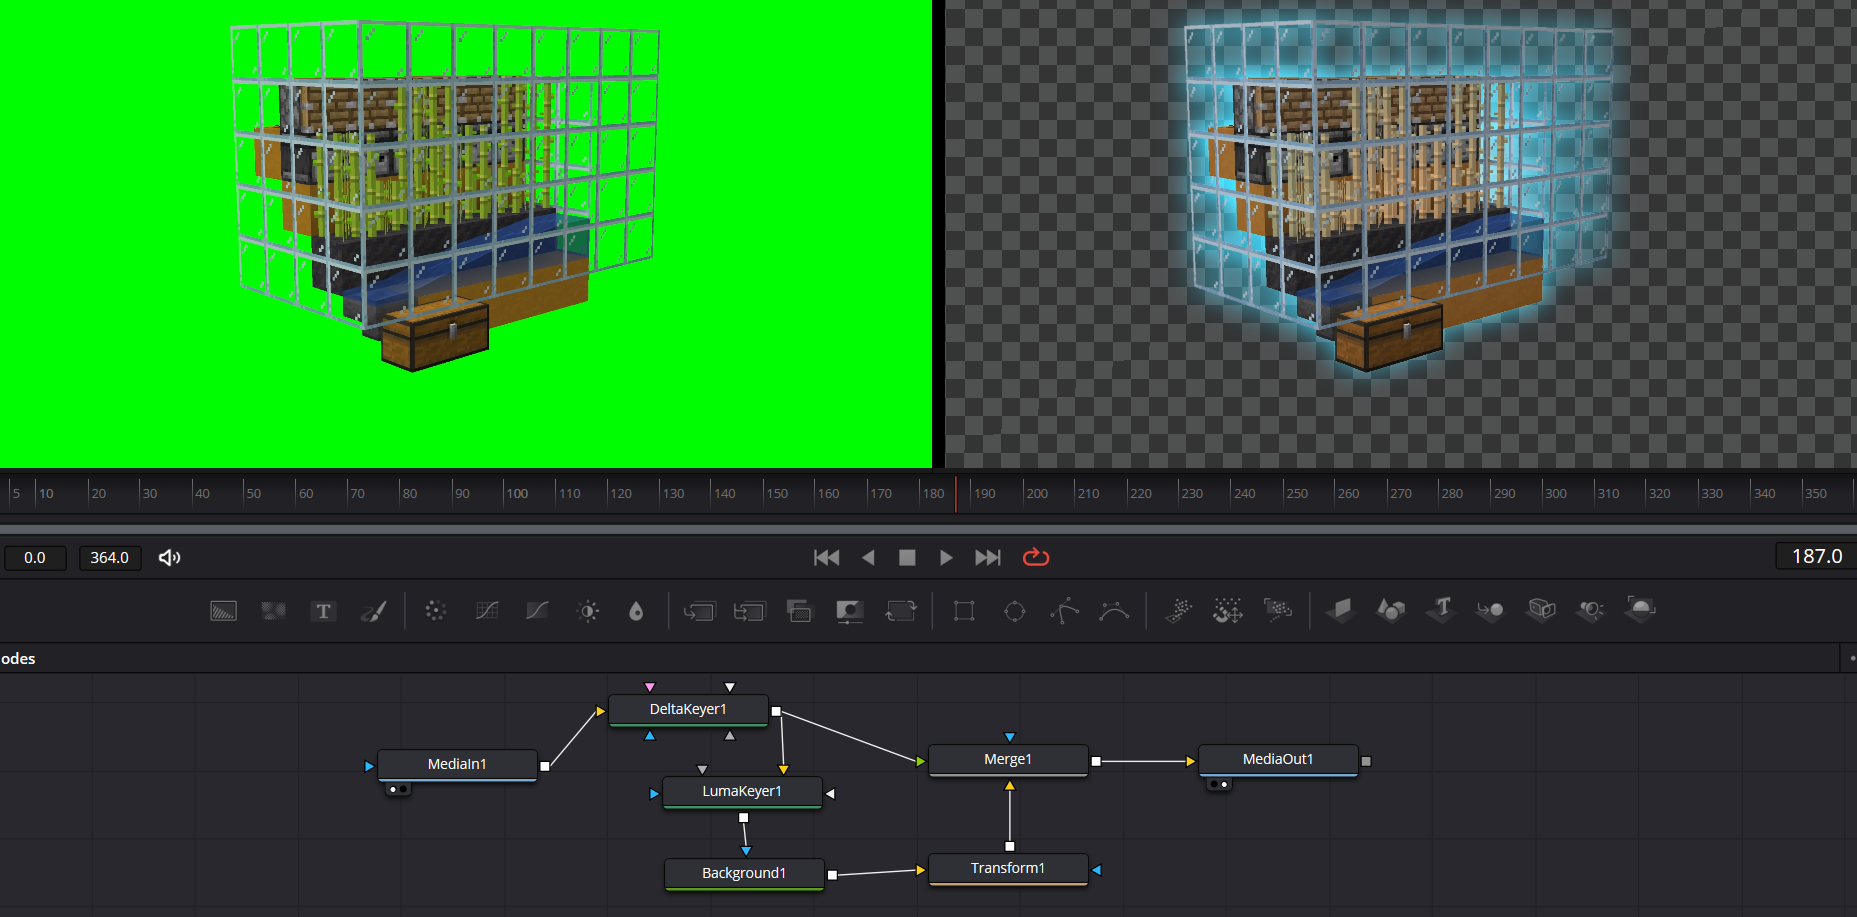Click the right viewer showing keyed output

click(x=1400, y=233)
